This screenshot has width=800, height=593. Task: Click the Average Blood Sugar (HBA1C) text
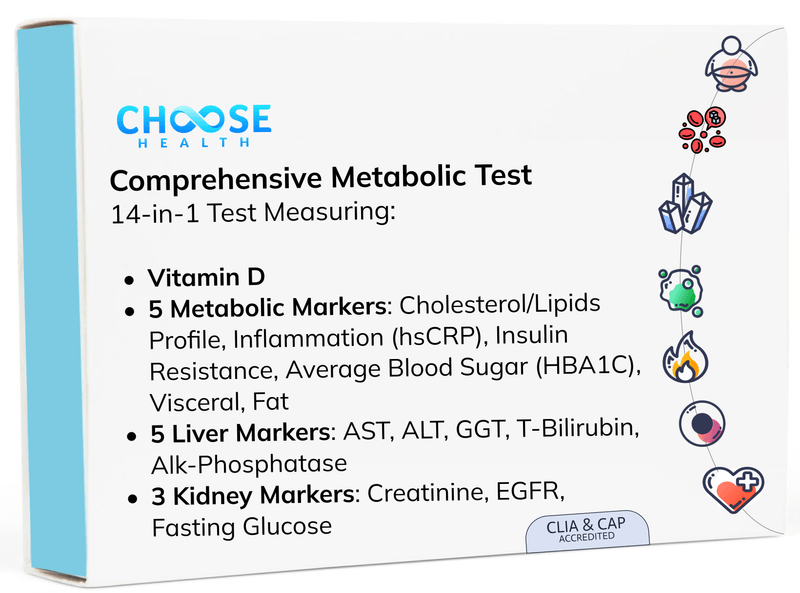462,370
